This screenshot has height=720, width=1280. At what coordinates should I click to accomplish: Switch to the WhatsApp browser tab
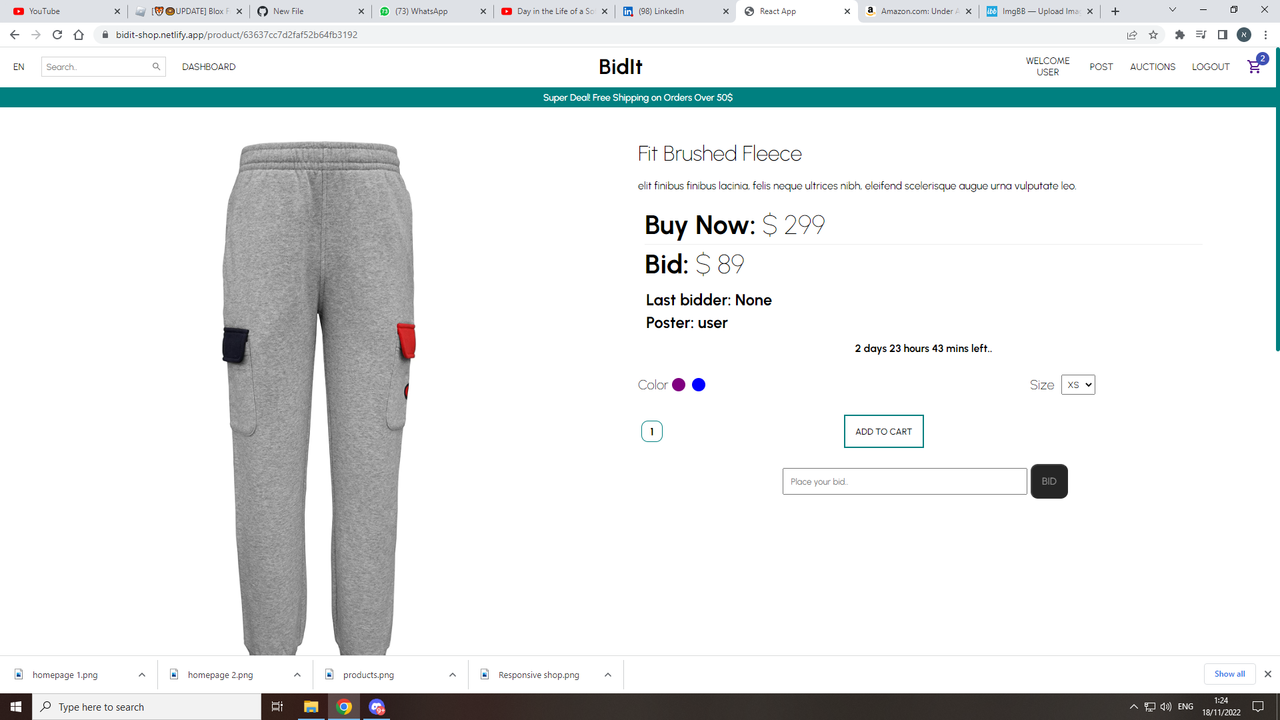coord(430,11)
